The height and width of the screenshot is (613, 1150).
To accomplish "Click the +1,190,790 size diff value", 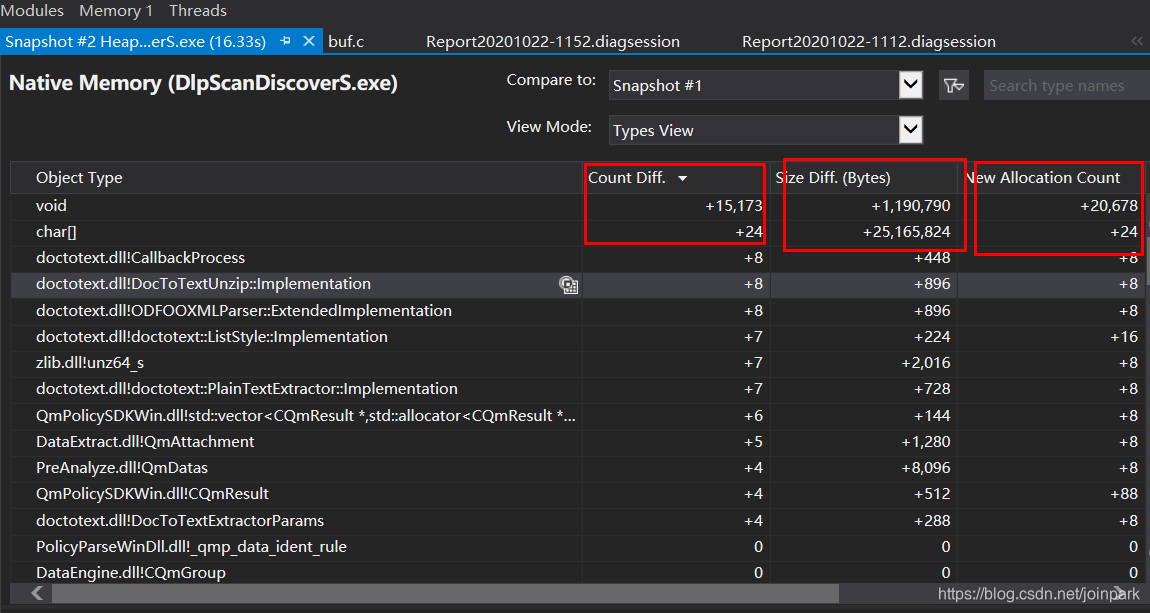I will pyautogui.click(x=910, y=206).
